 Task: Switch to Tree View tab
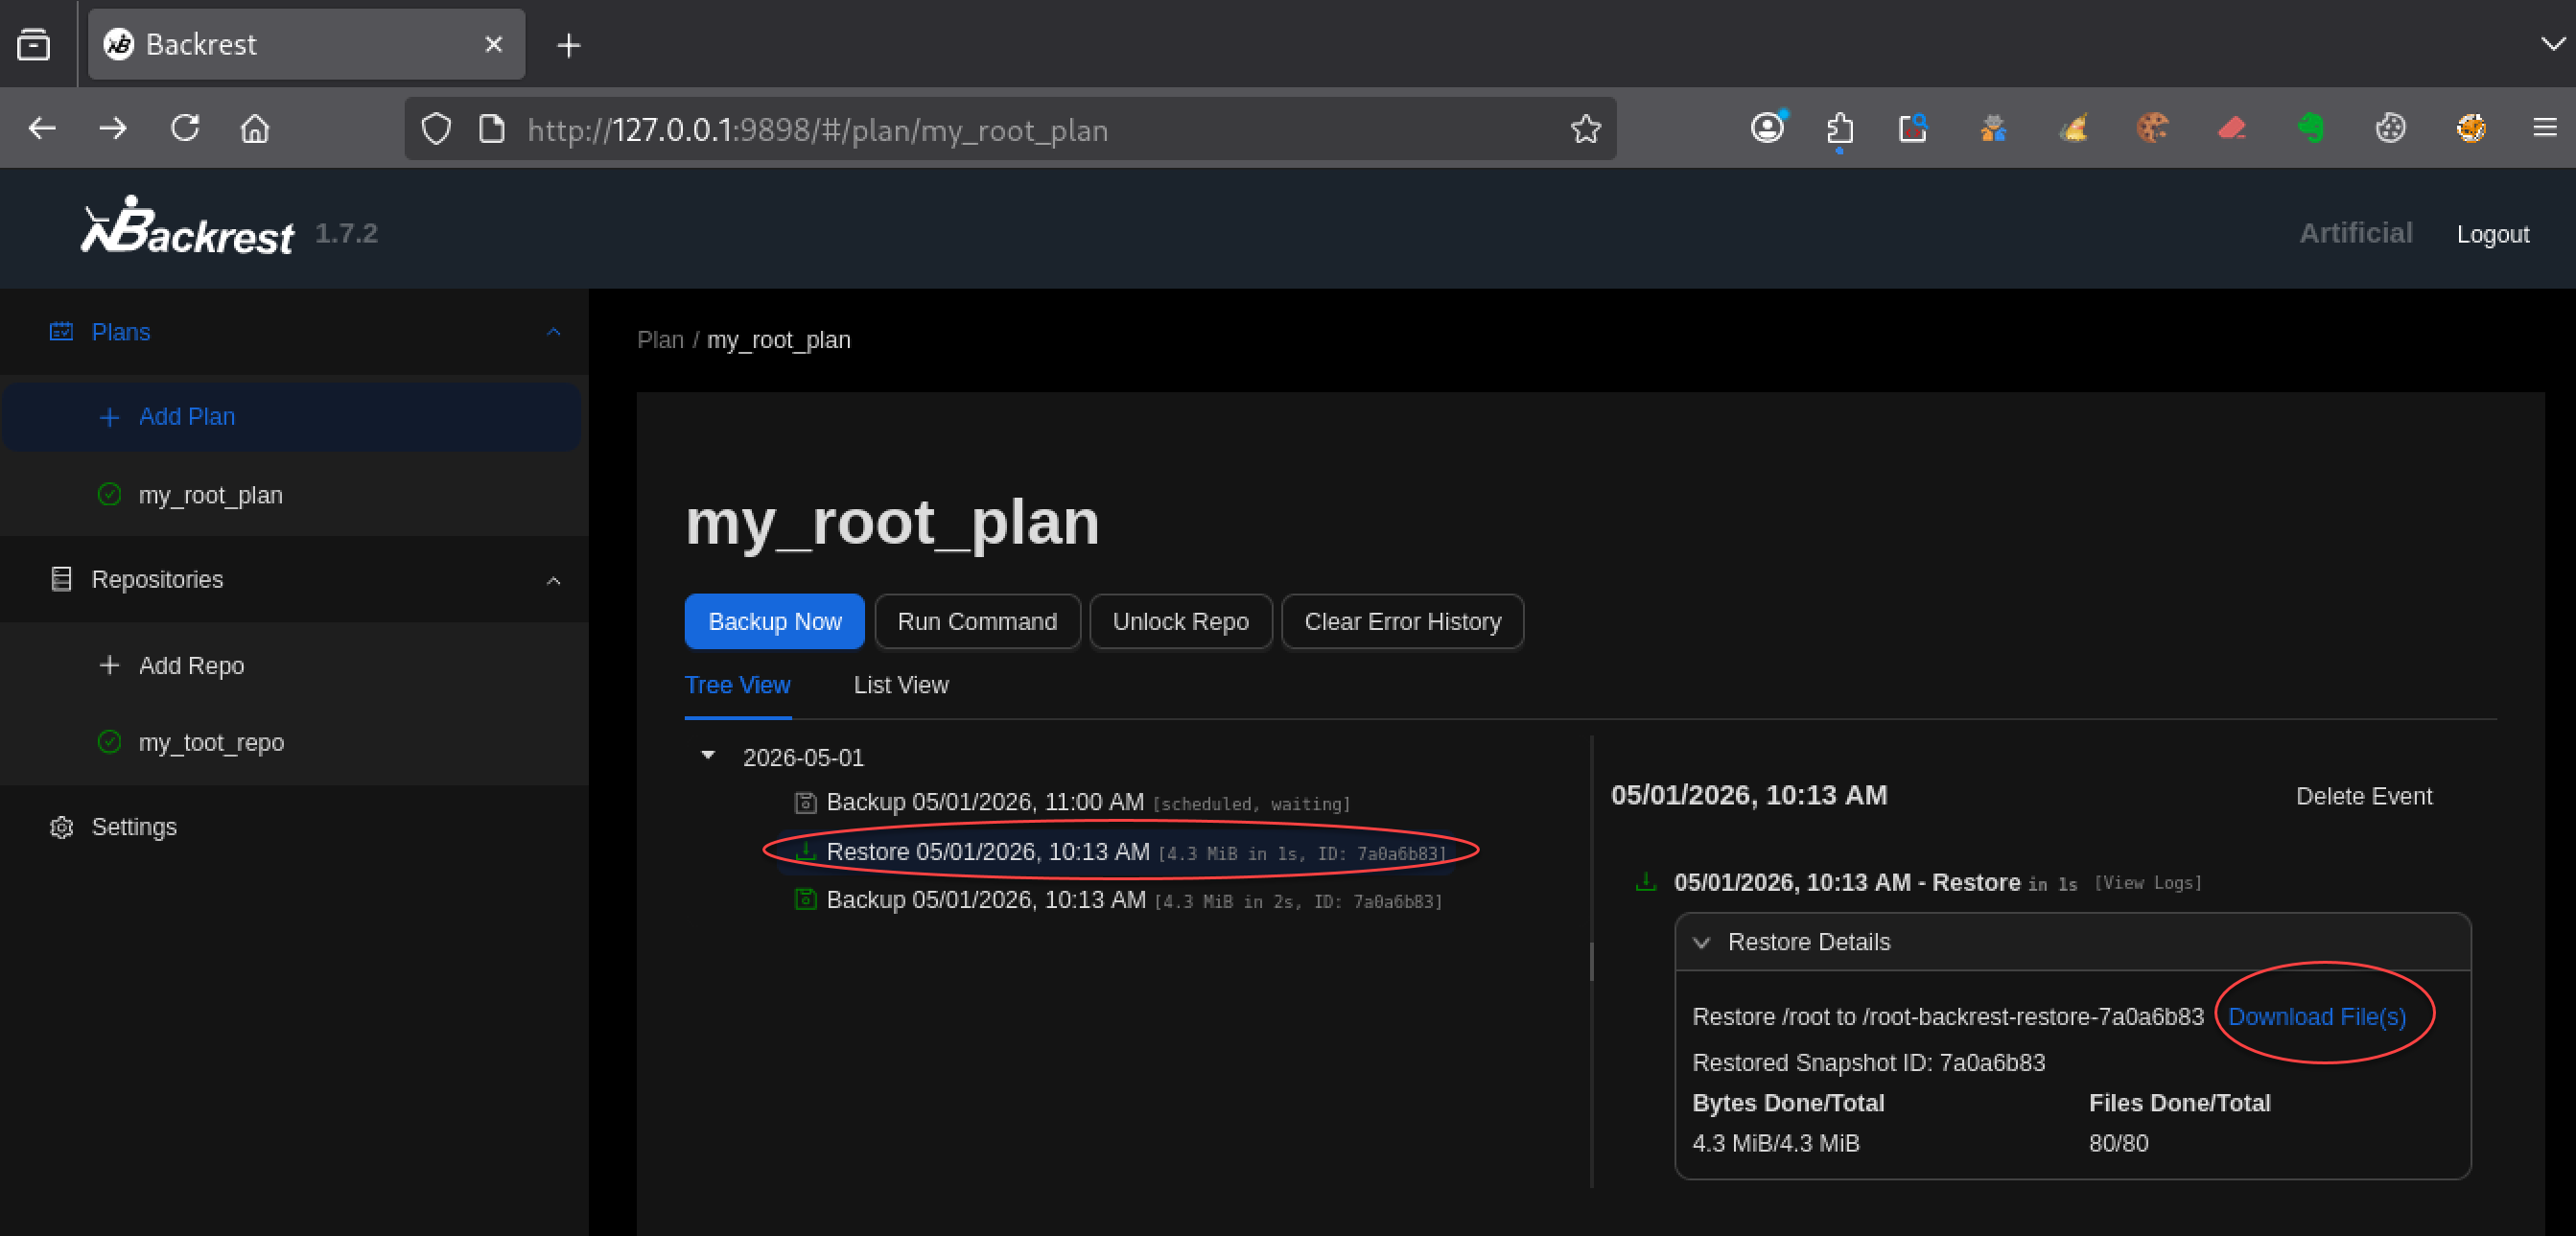pyautogui.click(x=737, y=685)
